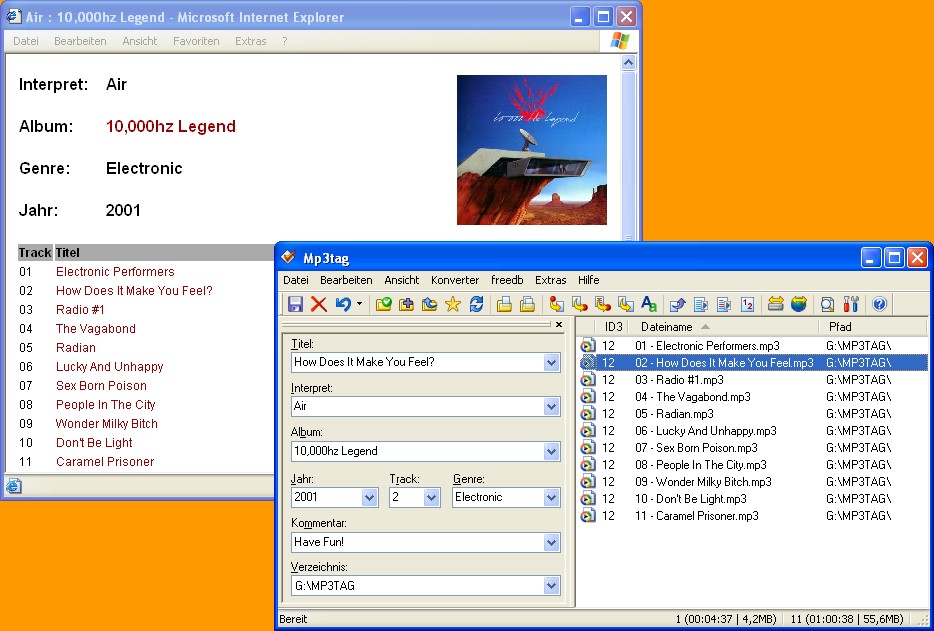This screenshot has height=631, width=934.
Task: Click the '10,000hz Legend' album link
Action: tap(171, 126)
